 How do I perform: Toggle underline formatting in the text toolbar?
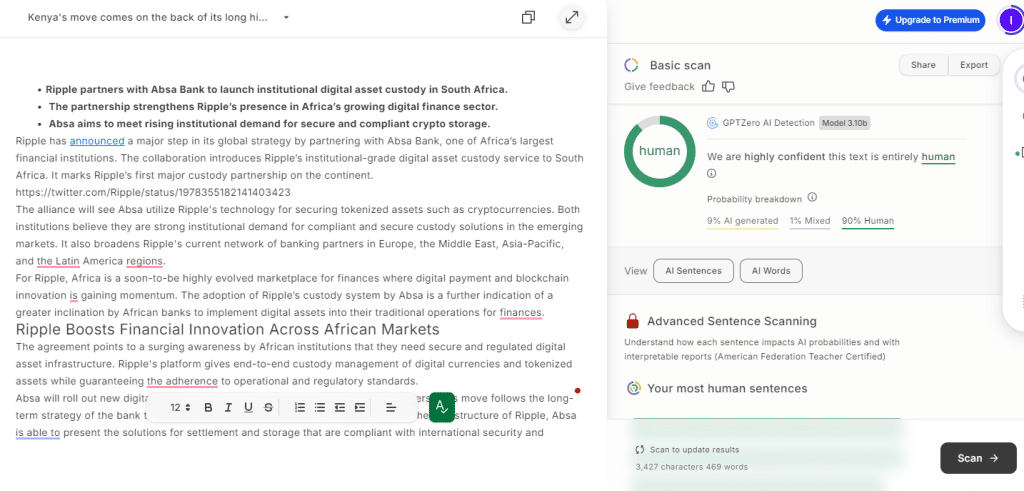[x=248, y=407]
